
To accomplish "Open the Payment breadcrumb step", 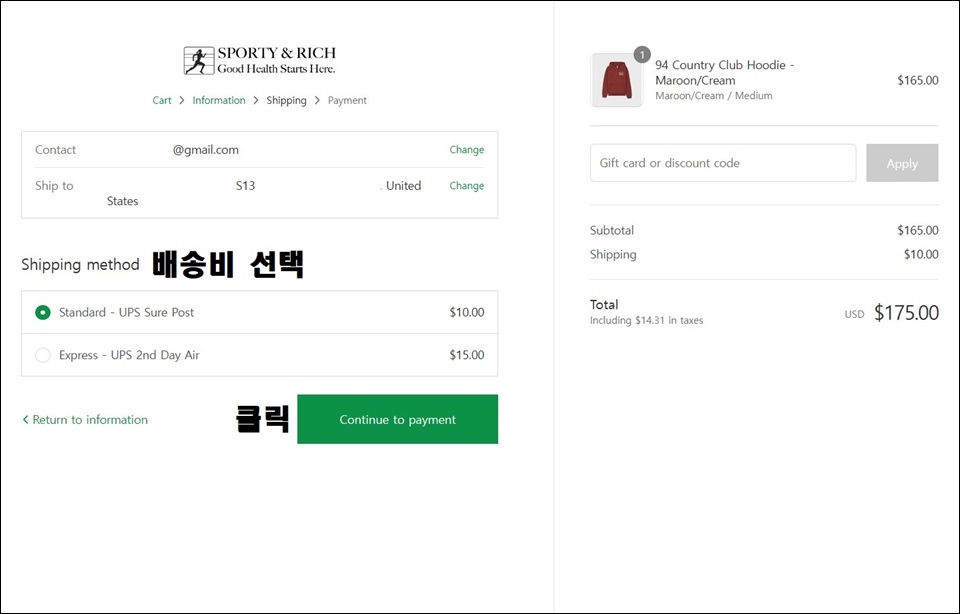I will (347, 100).
